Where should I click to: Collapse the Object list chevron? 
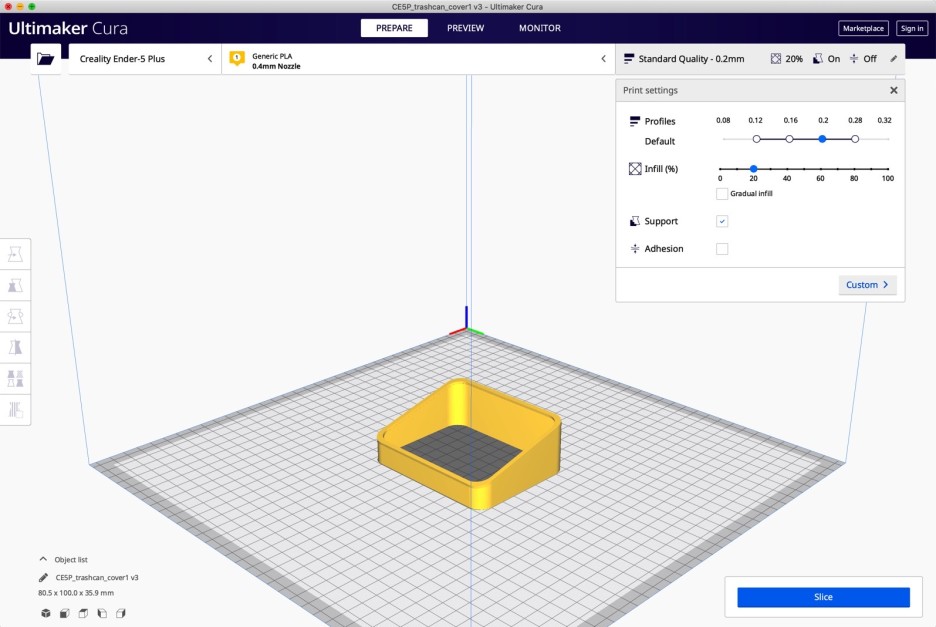click(43, 559)
